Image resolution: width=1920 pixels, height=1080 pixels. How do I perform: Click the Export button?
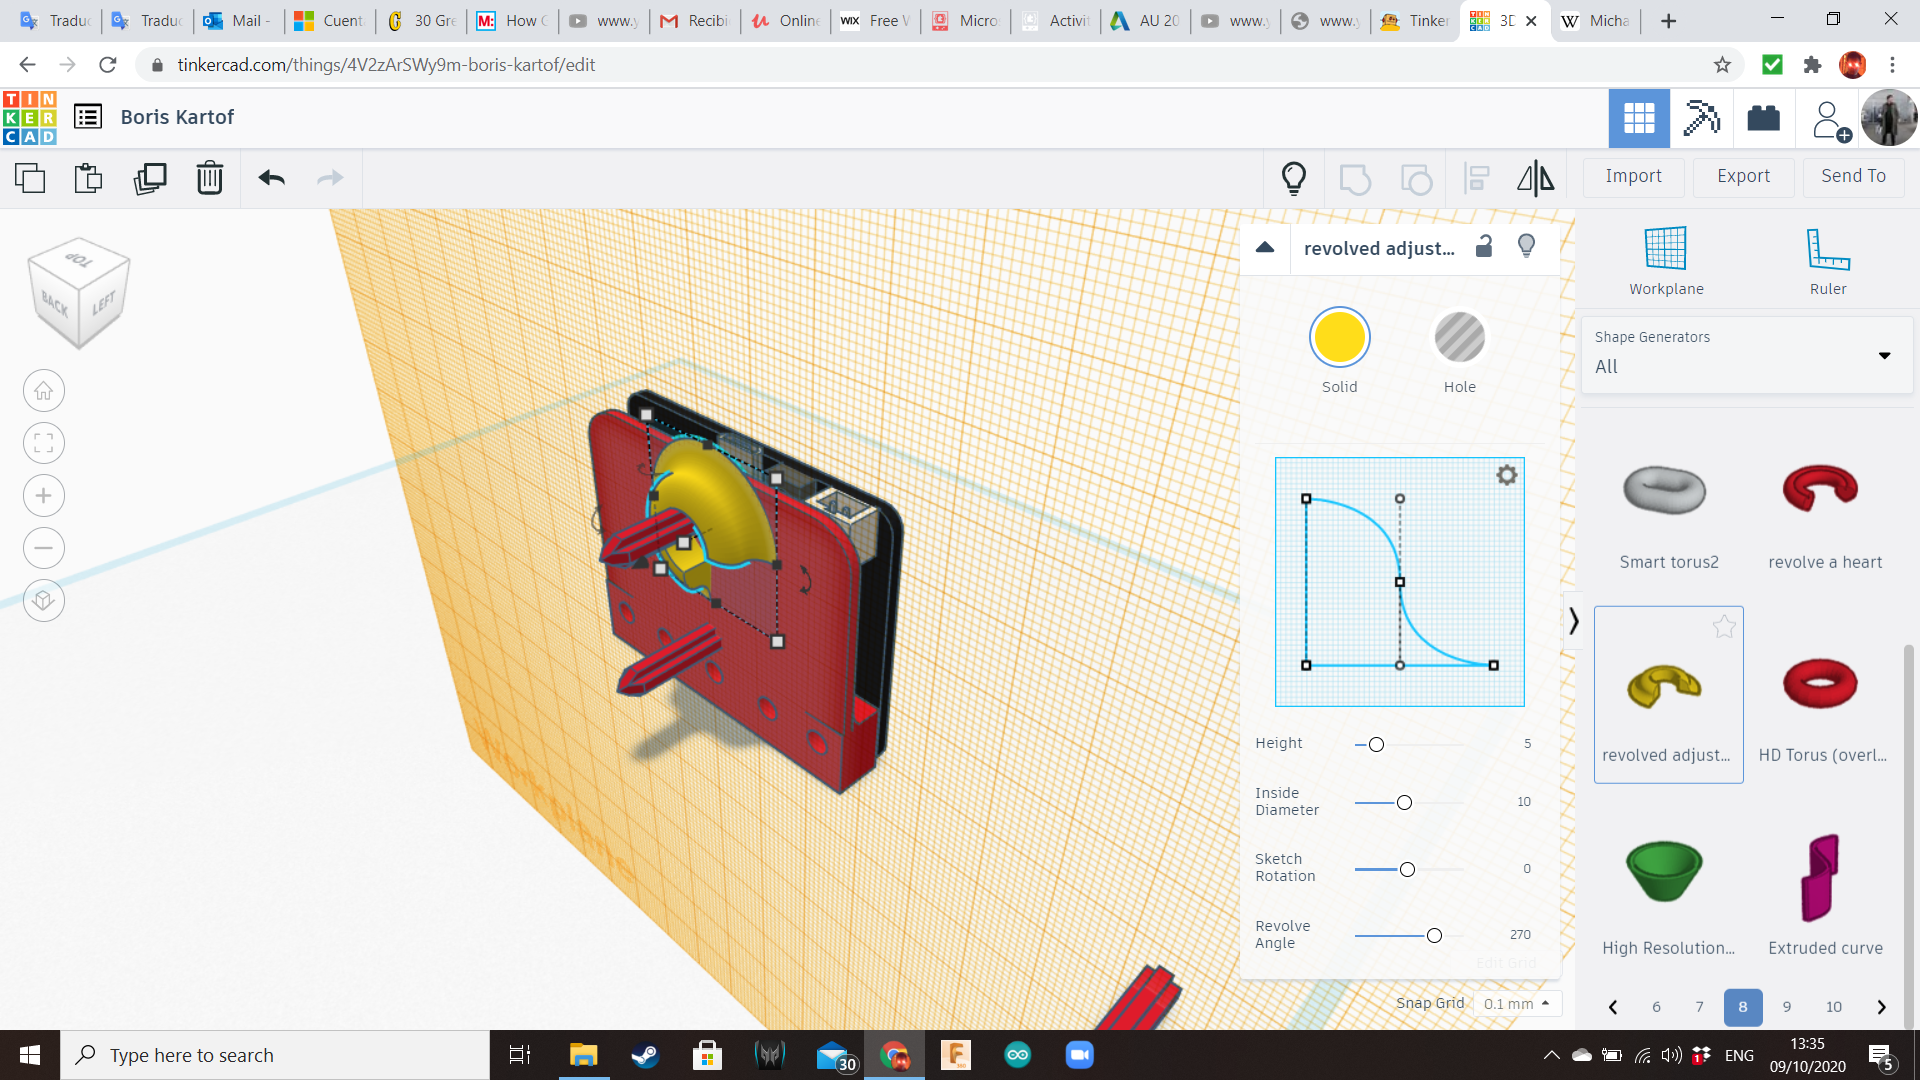coord(1743,176)
